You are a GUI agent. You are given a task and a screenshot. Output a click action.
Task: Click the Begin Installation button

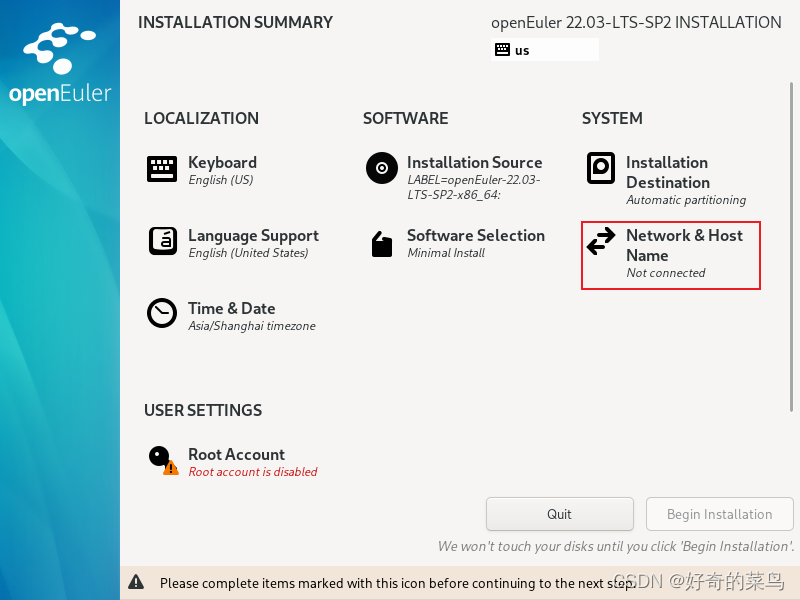(719, 514)
